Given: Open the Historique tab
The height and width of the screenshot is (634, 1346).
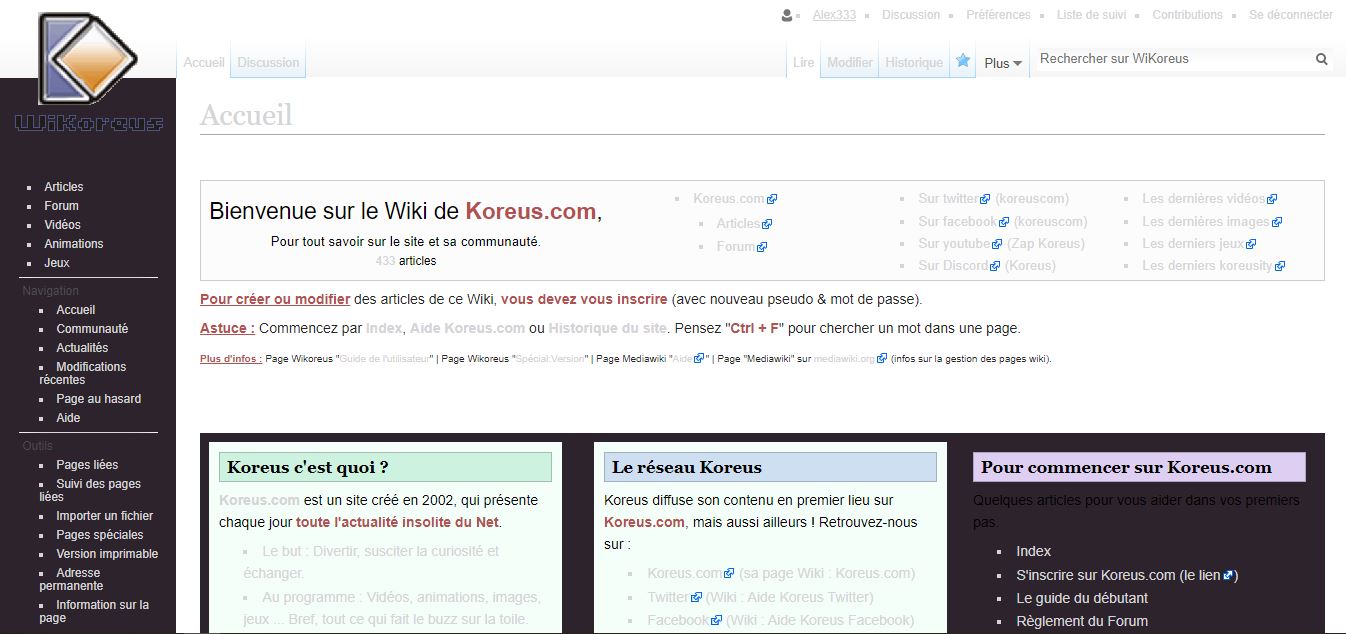Looking at the screenshot, I should 913,62.
